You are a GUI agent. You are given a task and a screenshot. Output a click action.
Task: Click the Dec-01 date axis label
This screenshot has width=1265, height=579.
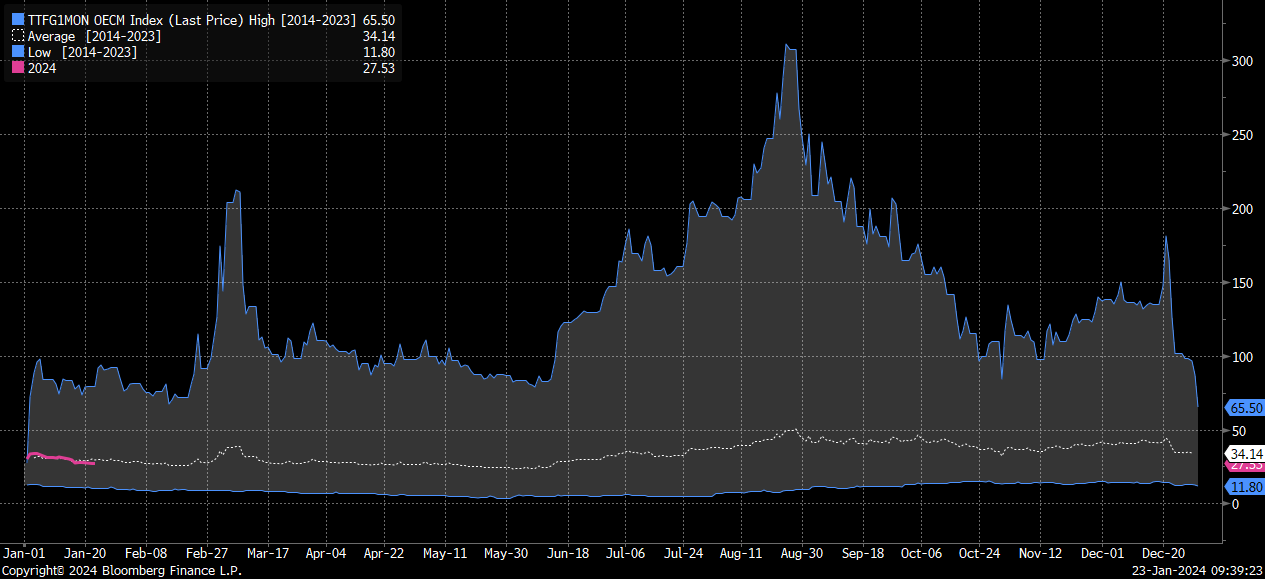tap(1101, 552)
